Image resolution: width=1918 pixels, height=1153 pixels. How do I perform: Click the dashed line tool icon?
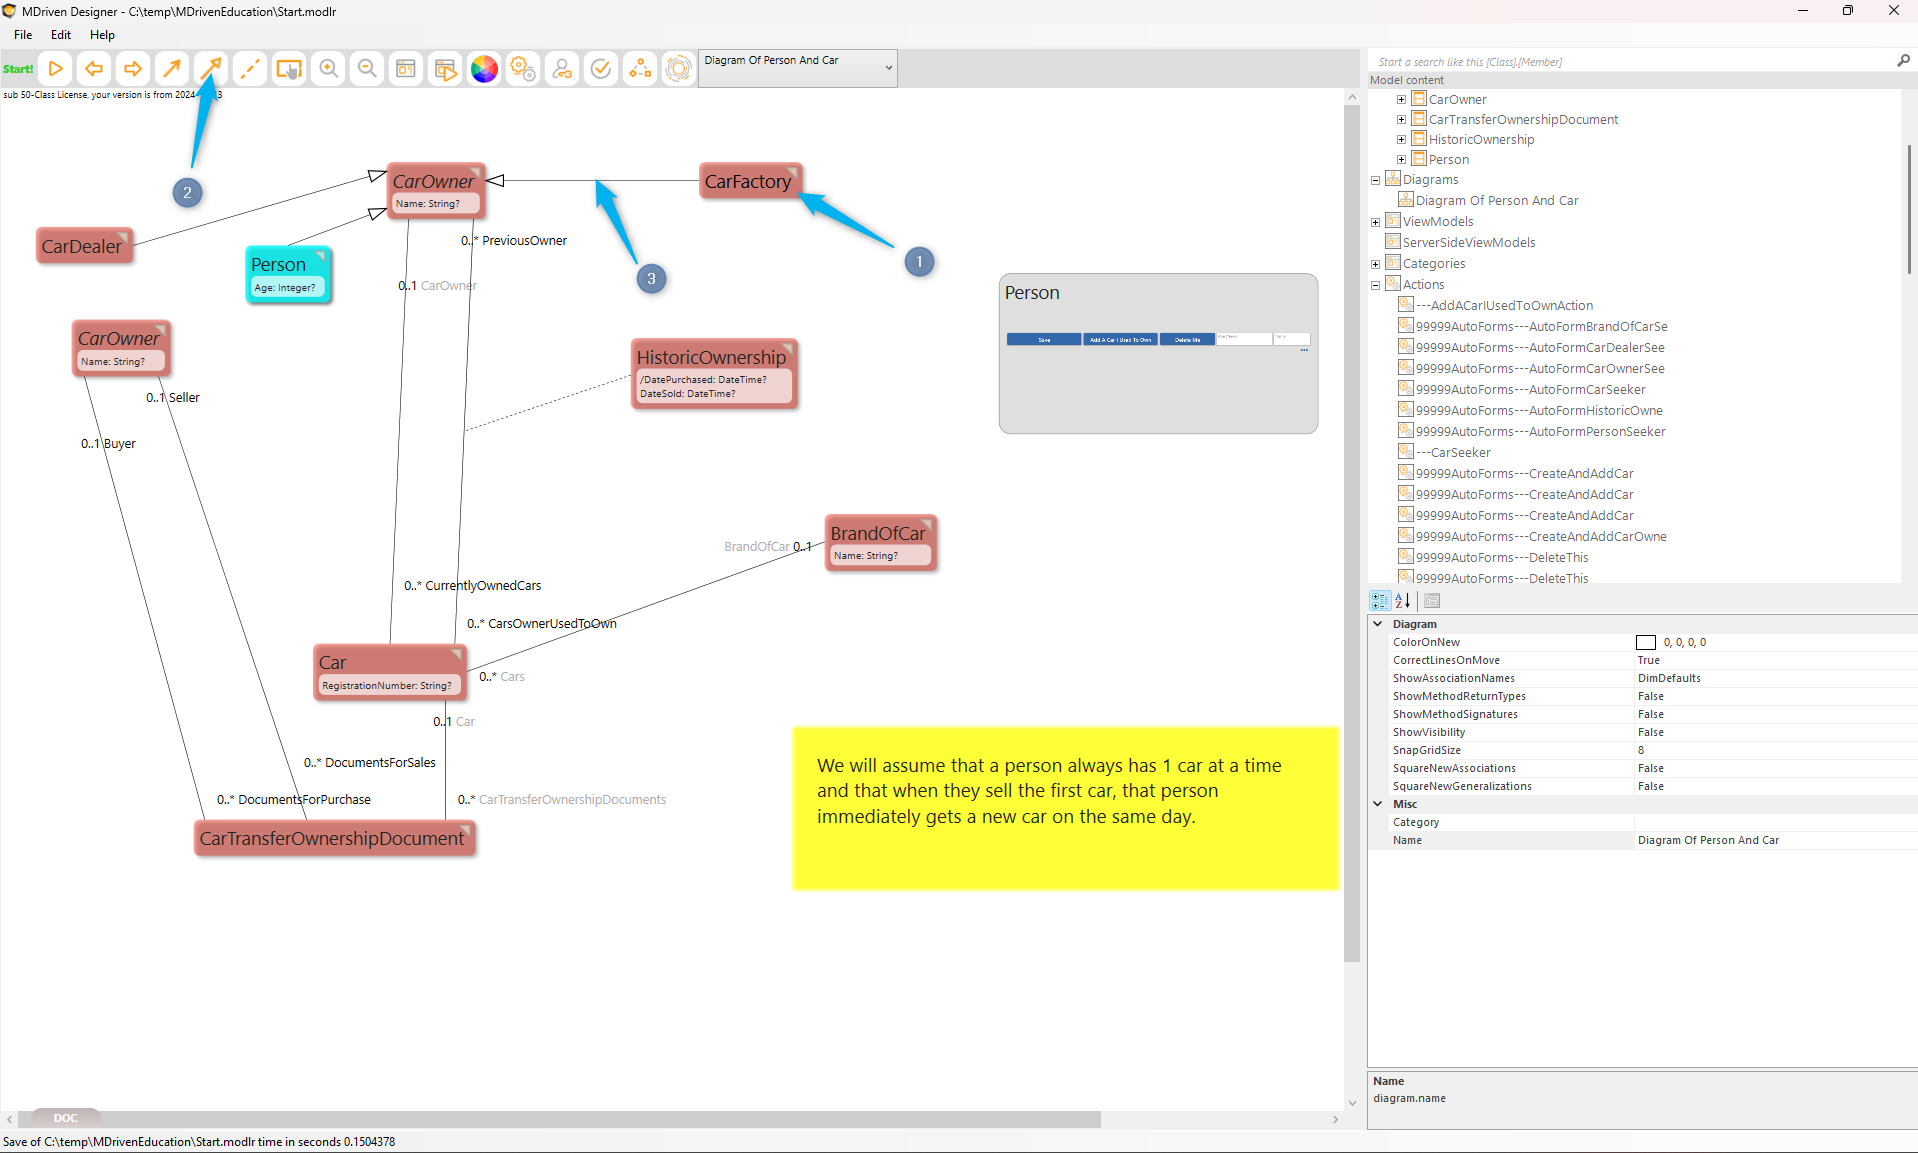point(250,69)
